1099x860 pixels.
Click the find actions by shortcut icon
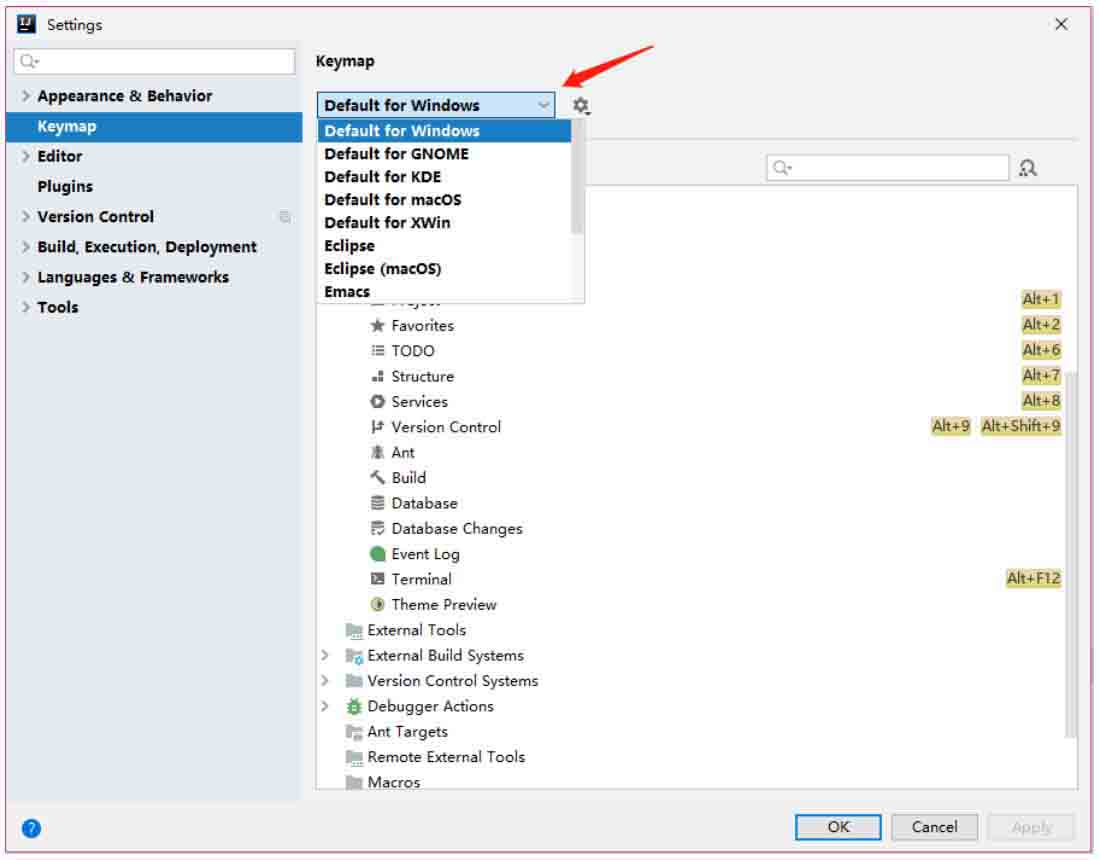[1028, 168]
